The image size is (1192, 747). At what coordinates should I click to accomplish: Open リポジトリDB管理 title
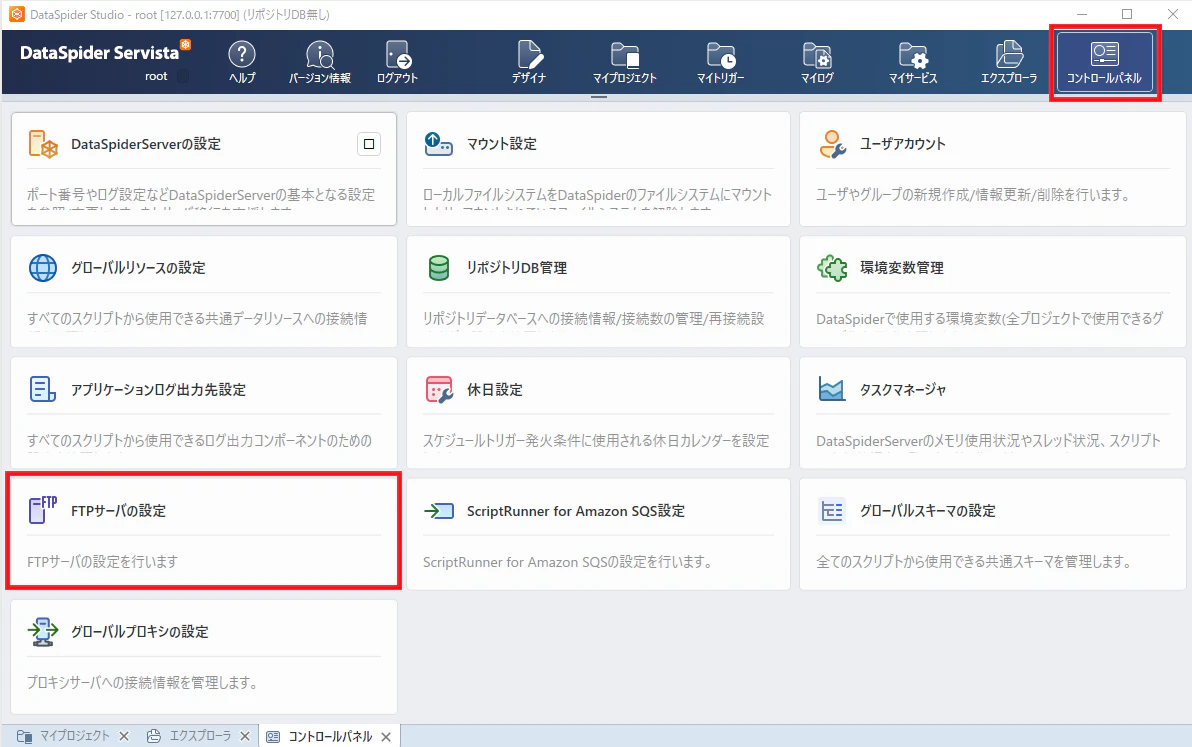pyautogui.click(x=517, y=267)
